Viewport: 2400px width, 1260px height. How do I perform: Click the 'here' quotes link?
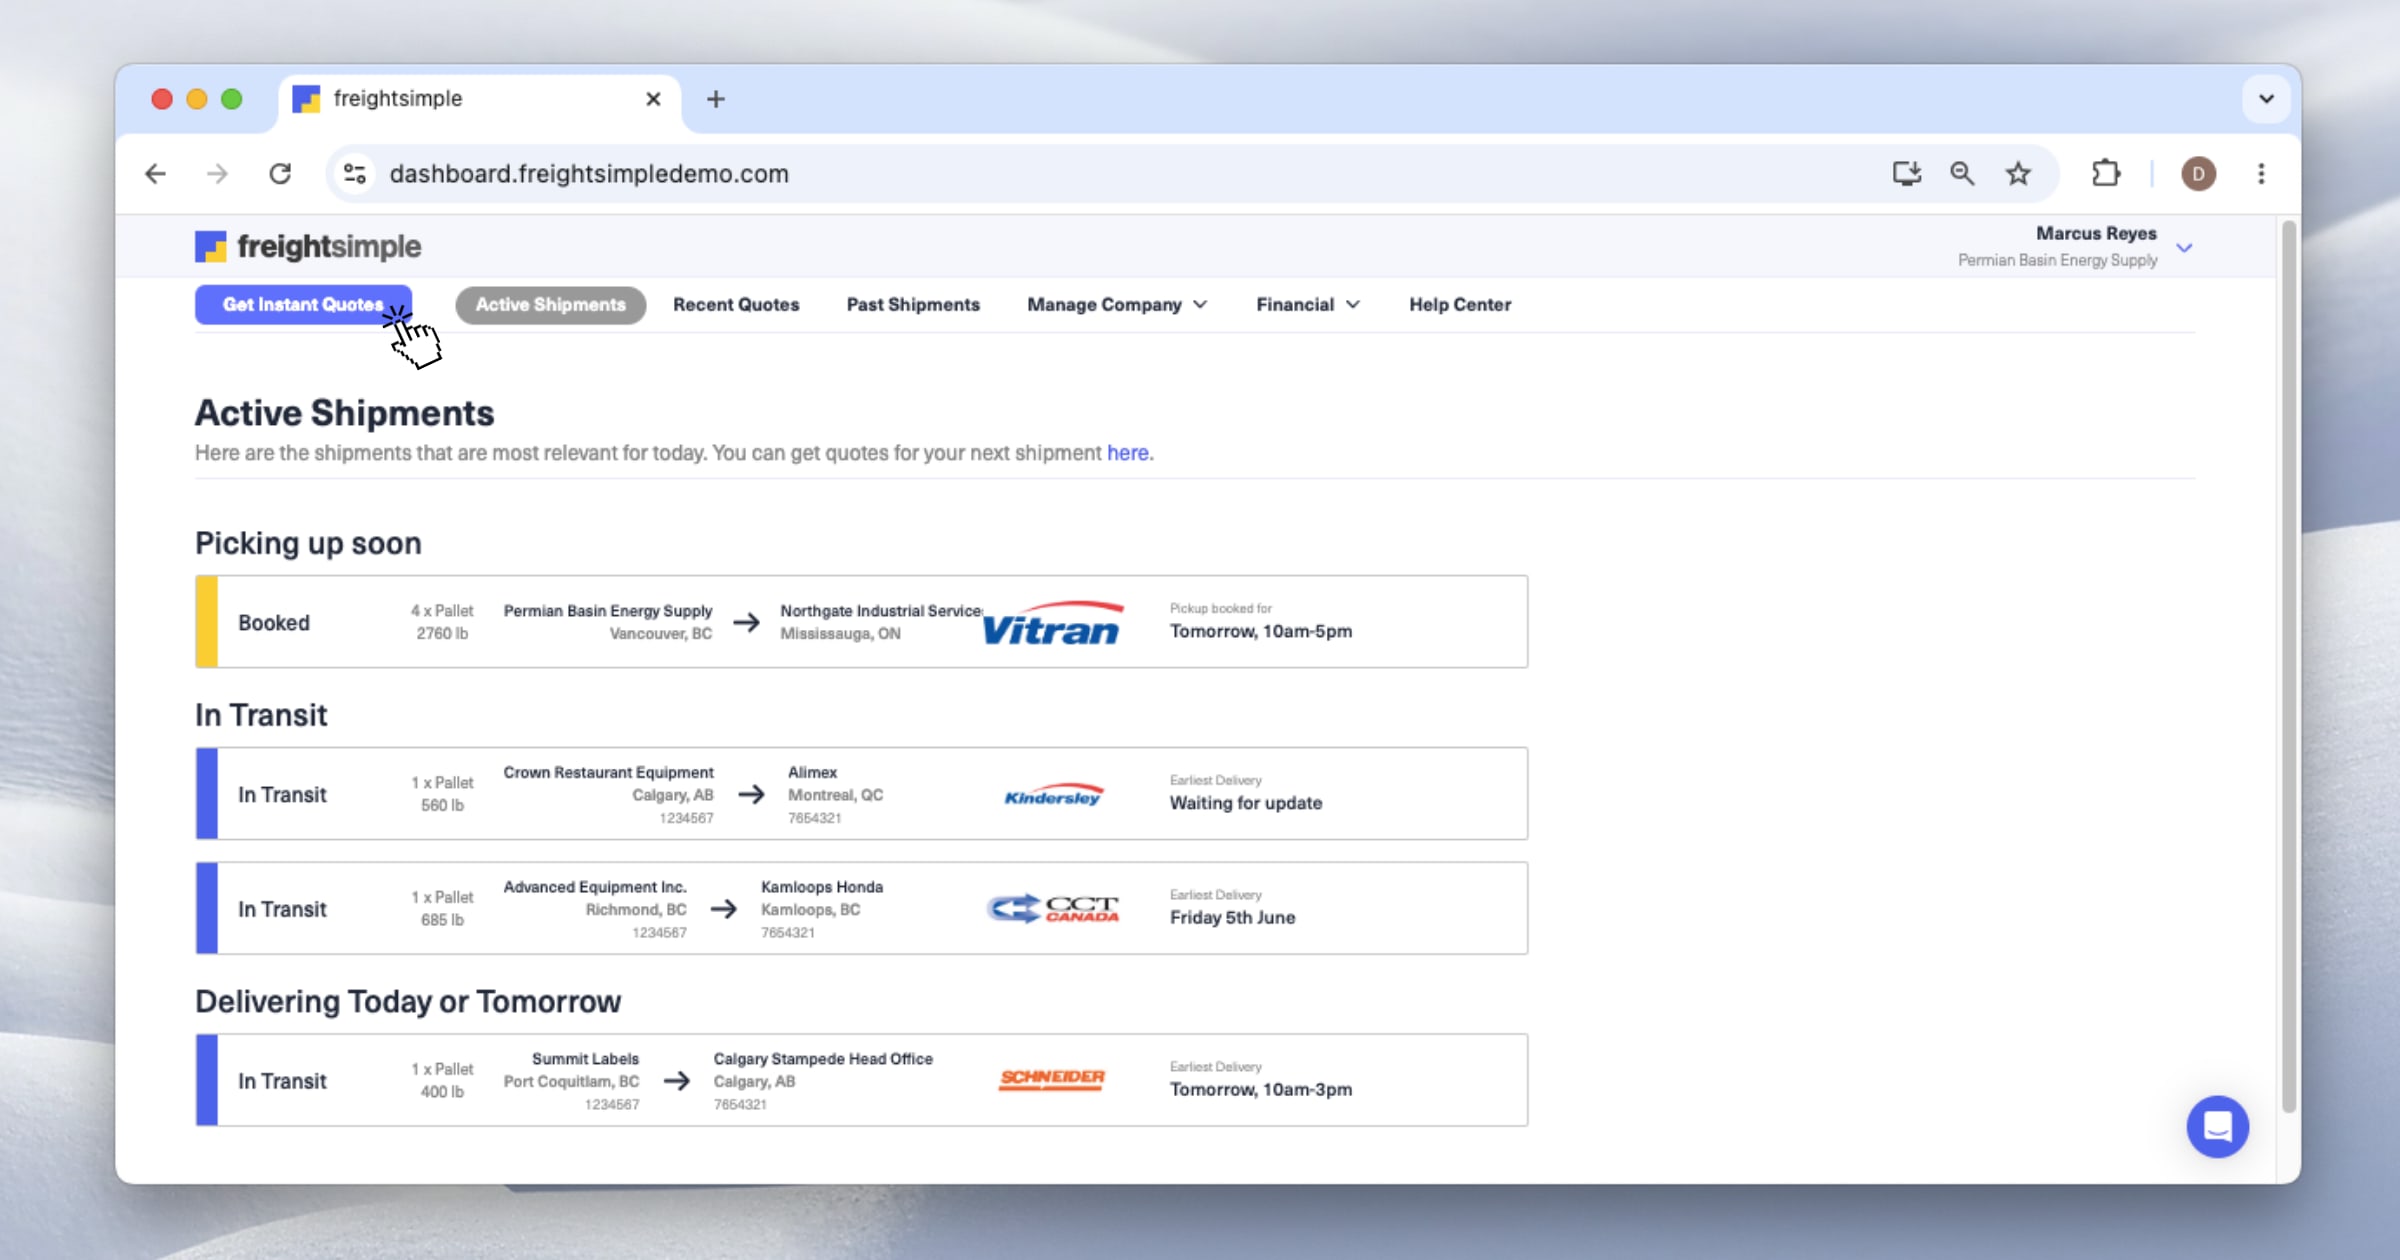click(1127, 453)
